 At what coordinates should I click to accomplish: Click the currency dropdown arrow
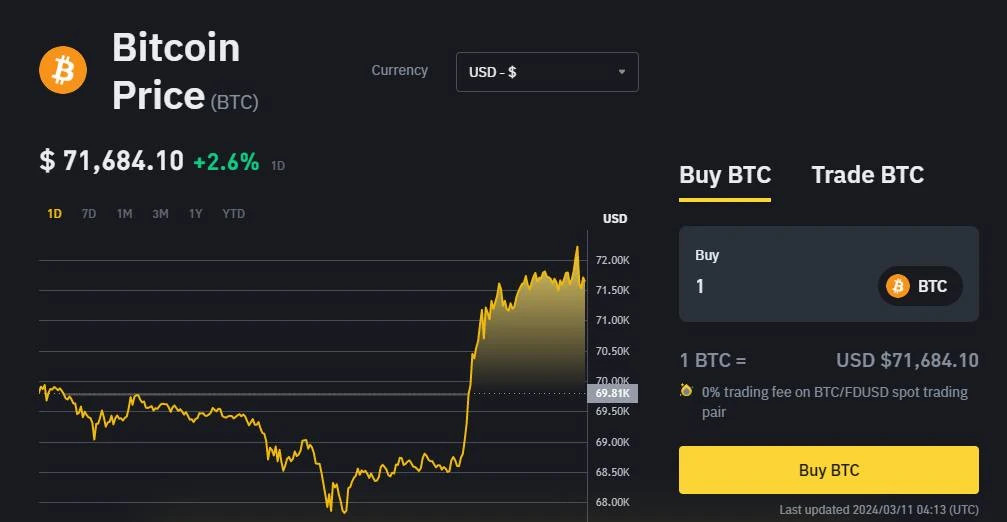tap(621, 72)
